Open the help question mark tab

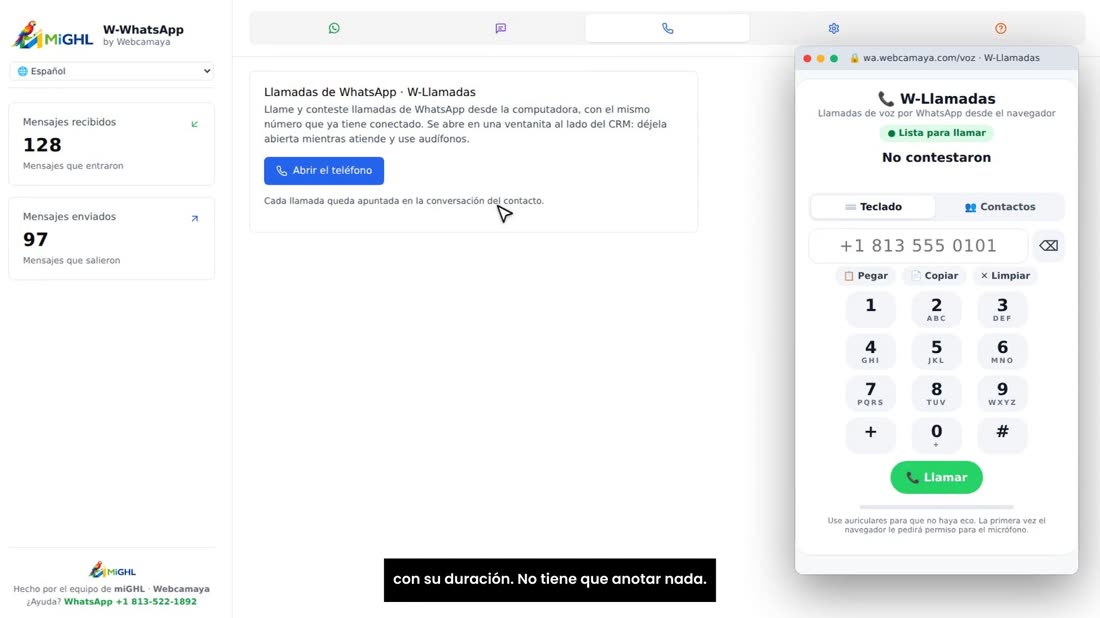(1000, 28)
